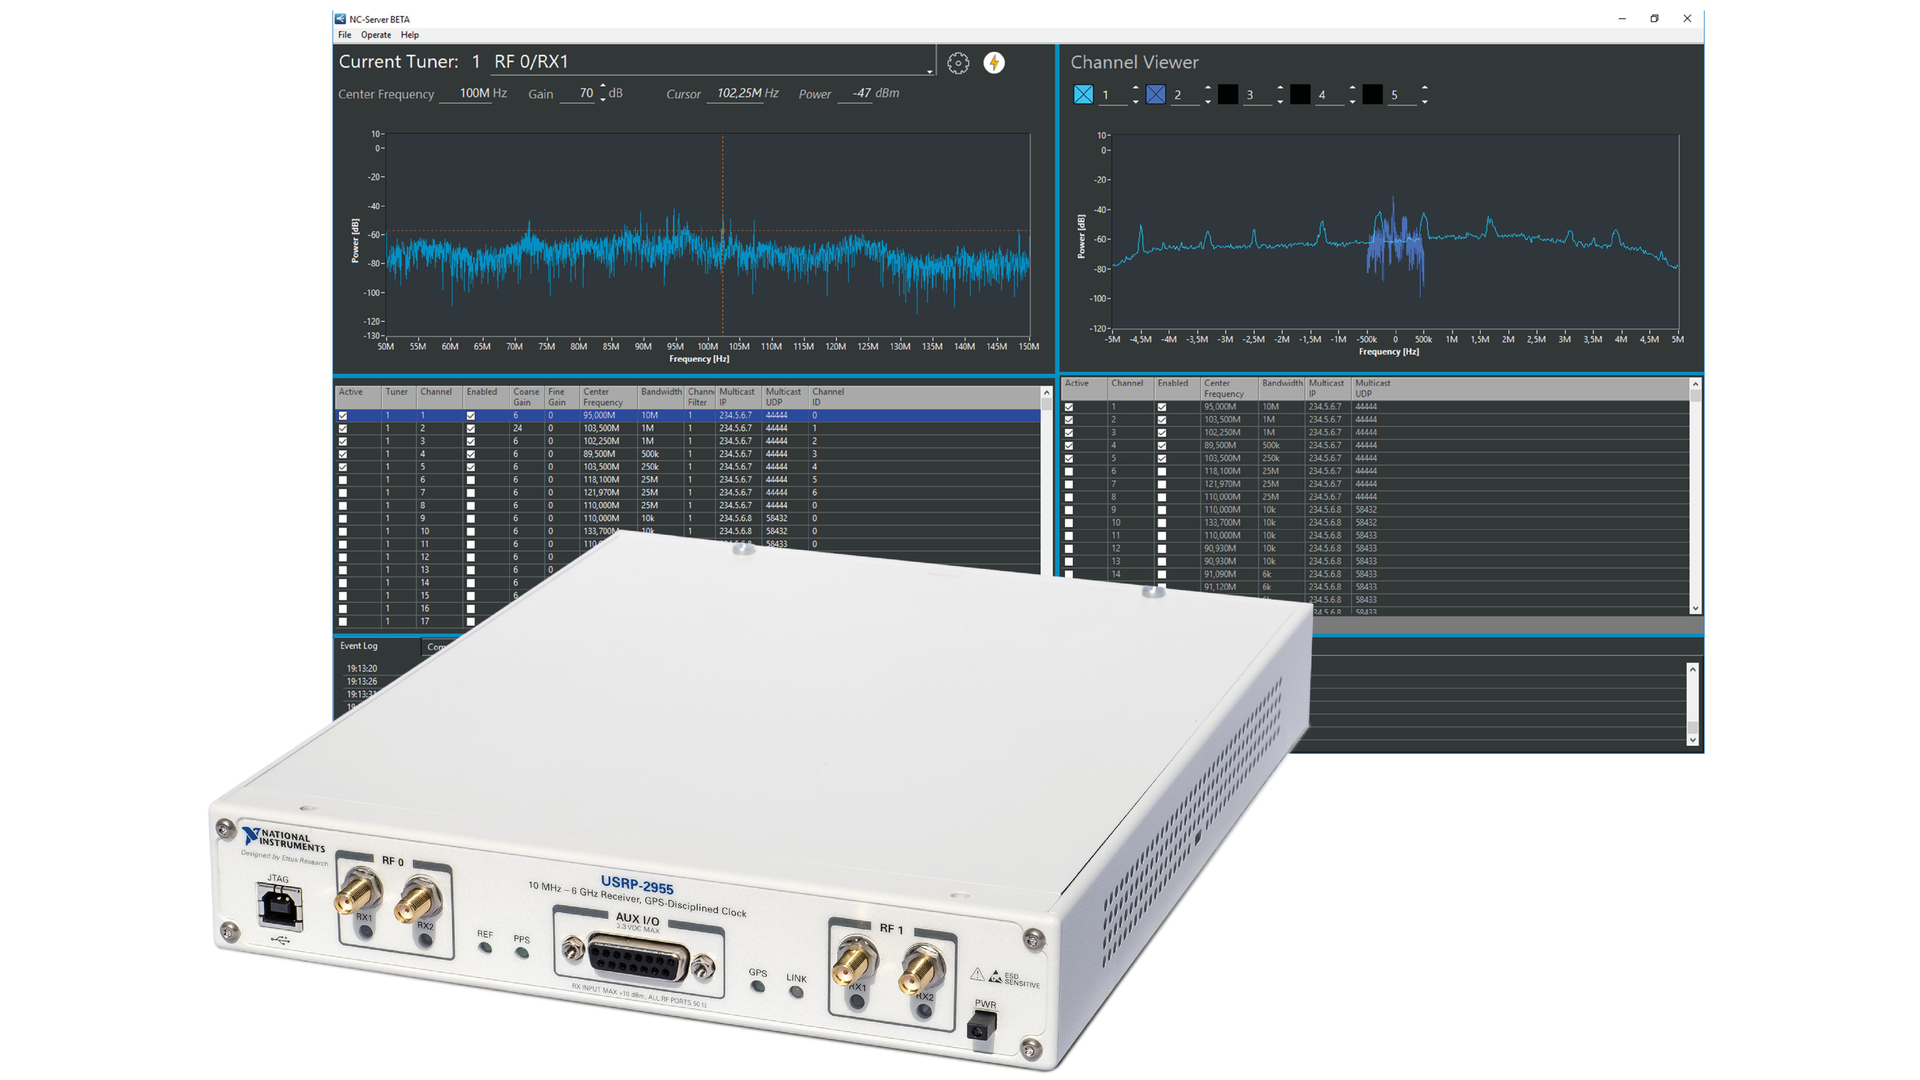Click the yellow lightning bolt icon
This screenshot has height=1080, width=1920.
click(994, 62)
